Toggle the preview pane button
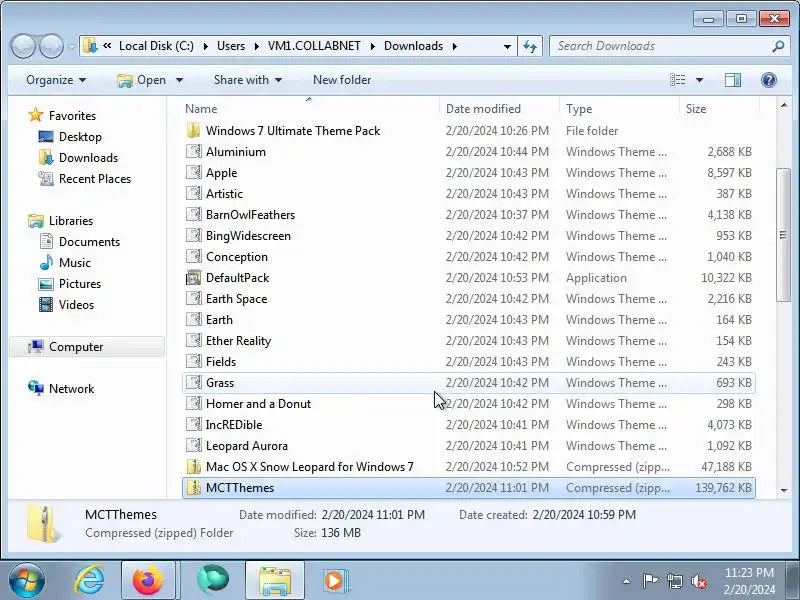800x600 pixels. coord(733,80)
